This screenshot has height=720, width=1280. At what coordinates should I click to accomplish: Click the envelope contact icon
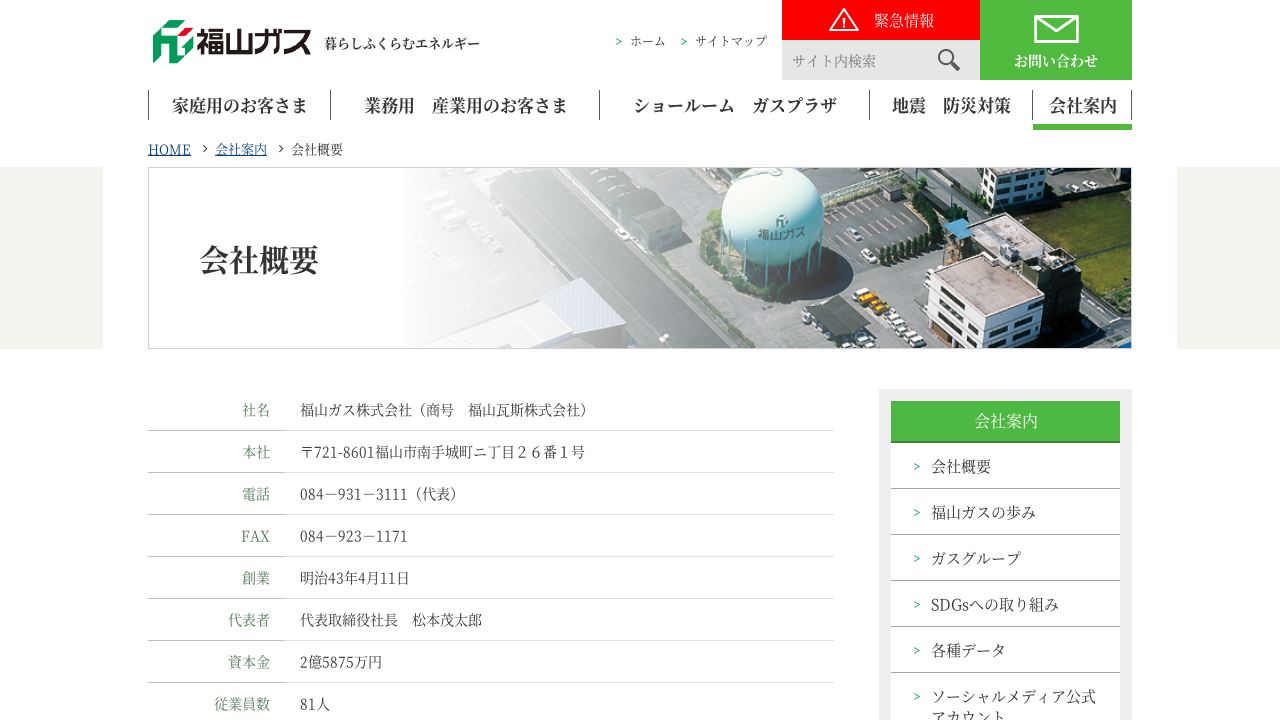pyautogui.click(x=1055, y=29)
